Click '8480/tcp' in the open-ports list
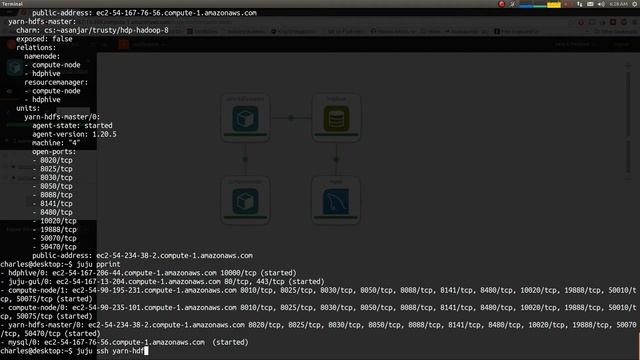Screen dimensions: 640x360 tap(56, 212)
